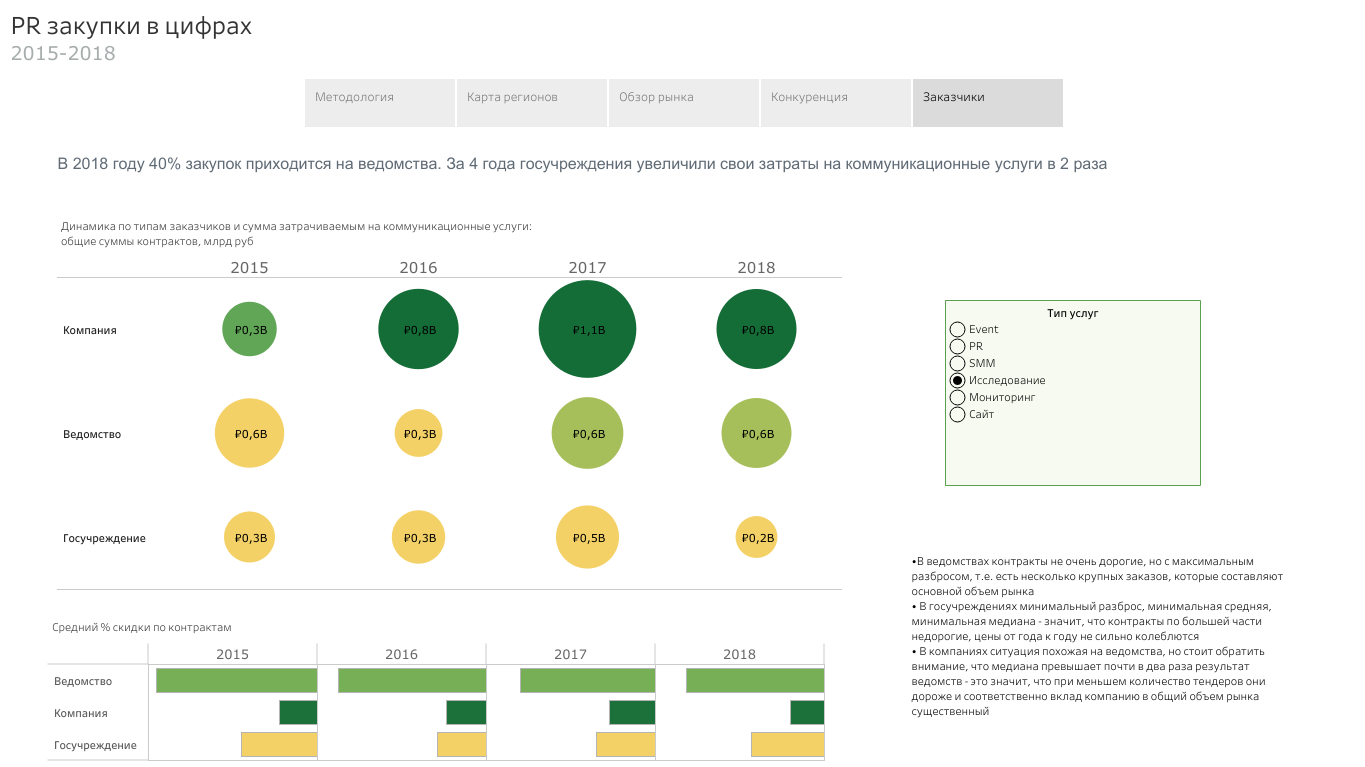The image size is (1365, 767).
Task: Click the Ведомство 2017 bubble showing ₽0,6B
Action: point(587,433)
